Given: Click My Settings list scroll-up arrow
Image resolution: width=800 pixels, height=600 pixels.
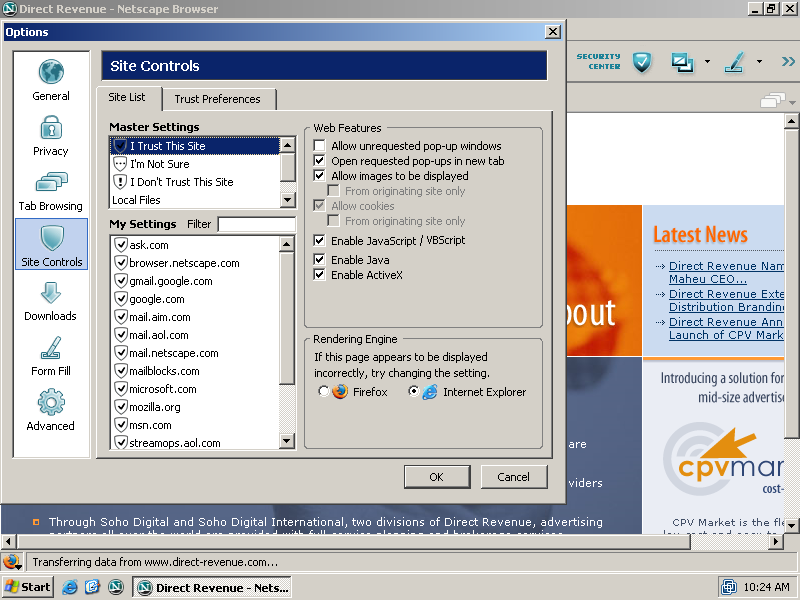Looking at the screenshot, I should point(287,244).
